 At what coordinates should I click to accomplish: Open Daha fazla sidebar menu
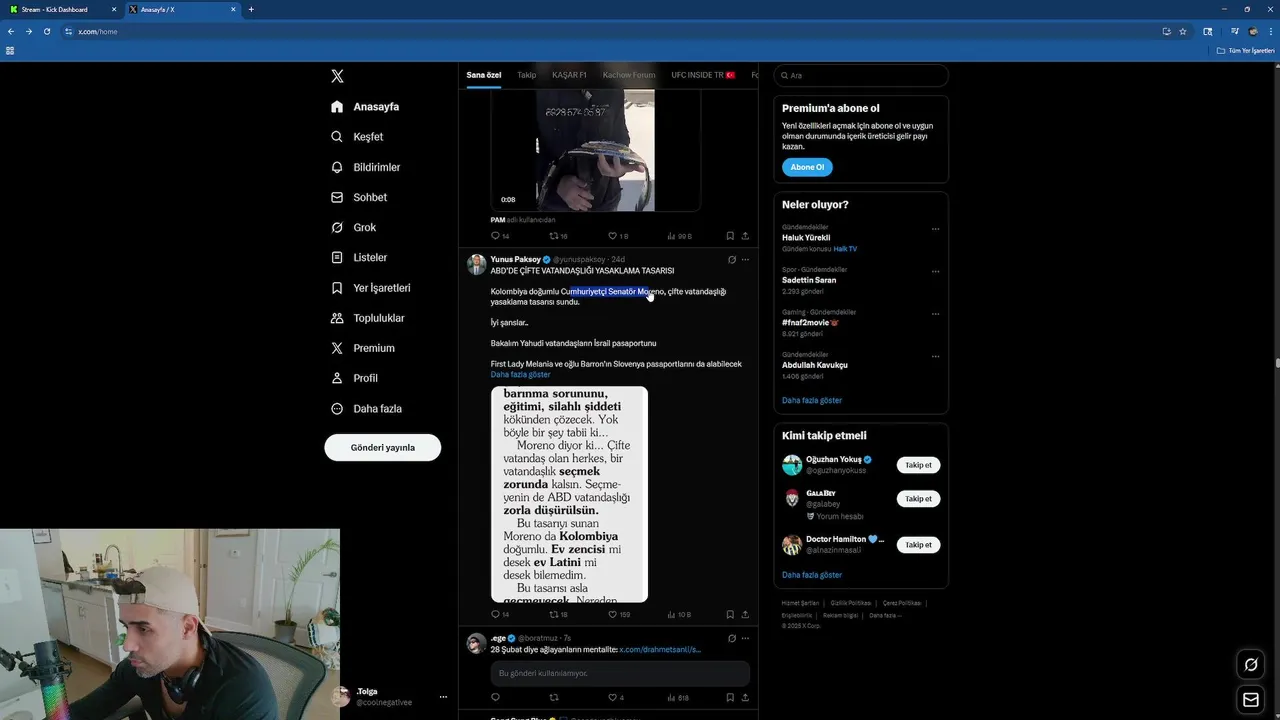click(365, 408)
